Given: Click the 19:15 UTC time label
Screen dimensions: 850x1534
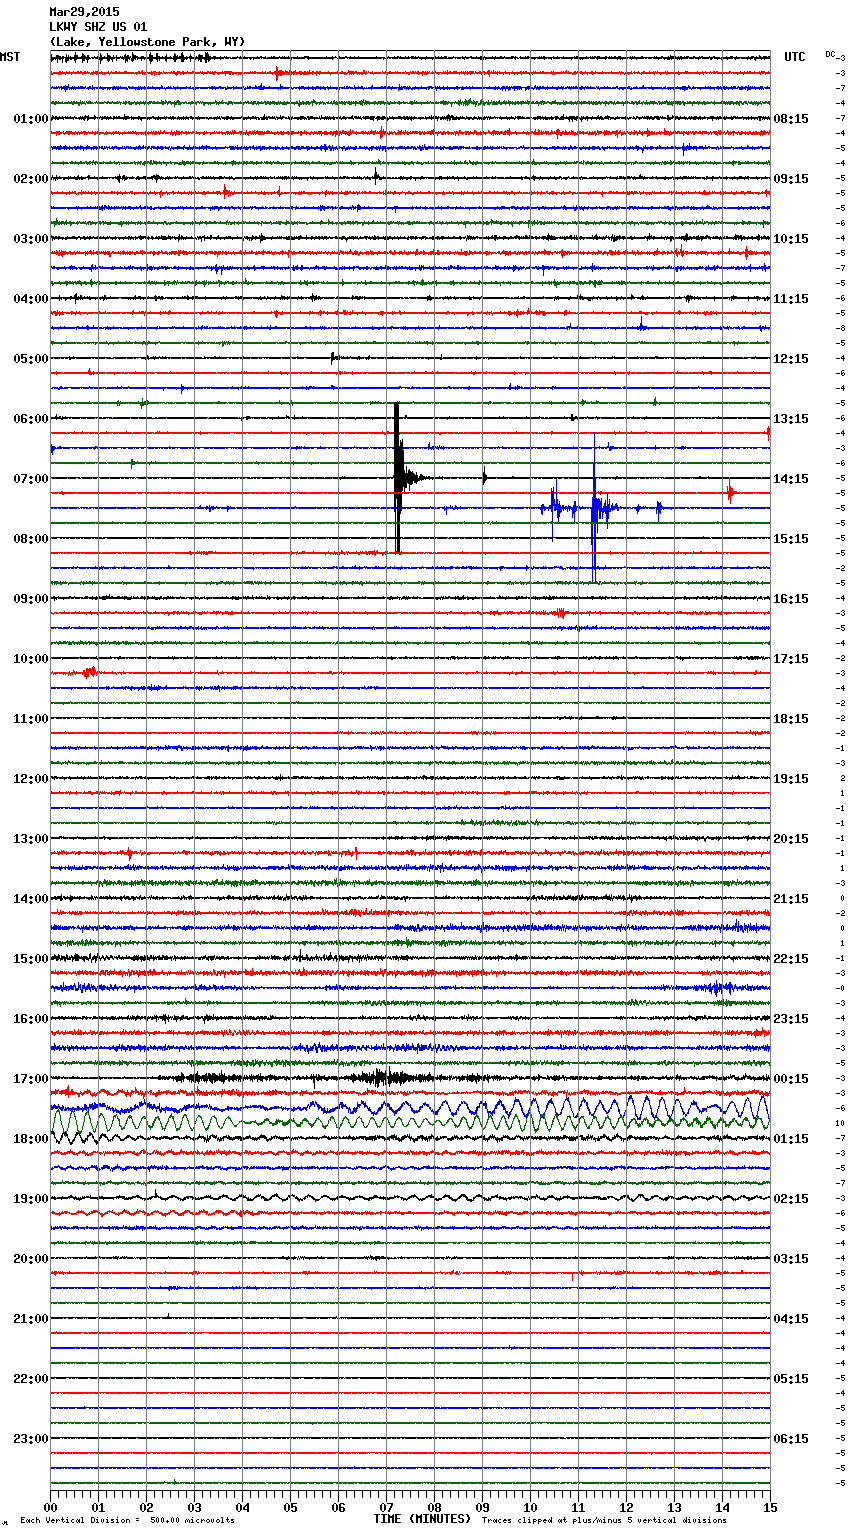Looking at the screenshot, I should pos(791,779).
